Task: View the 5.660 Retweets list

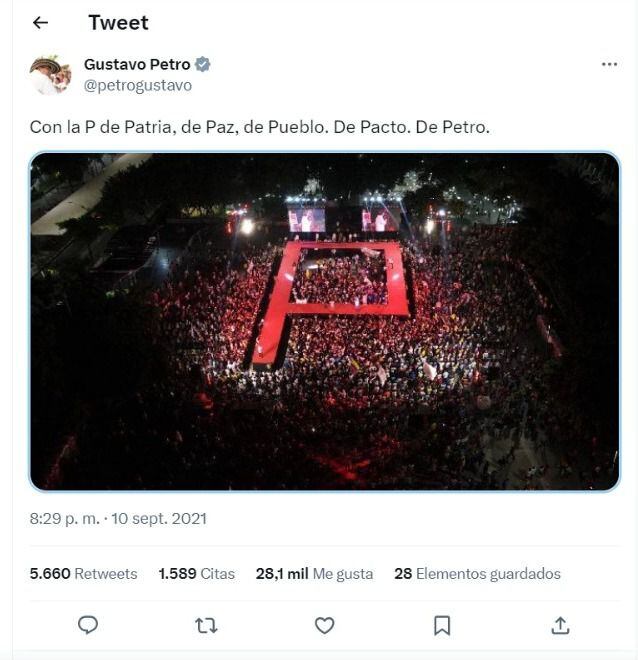Action: coord(84,574)
